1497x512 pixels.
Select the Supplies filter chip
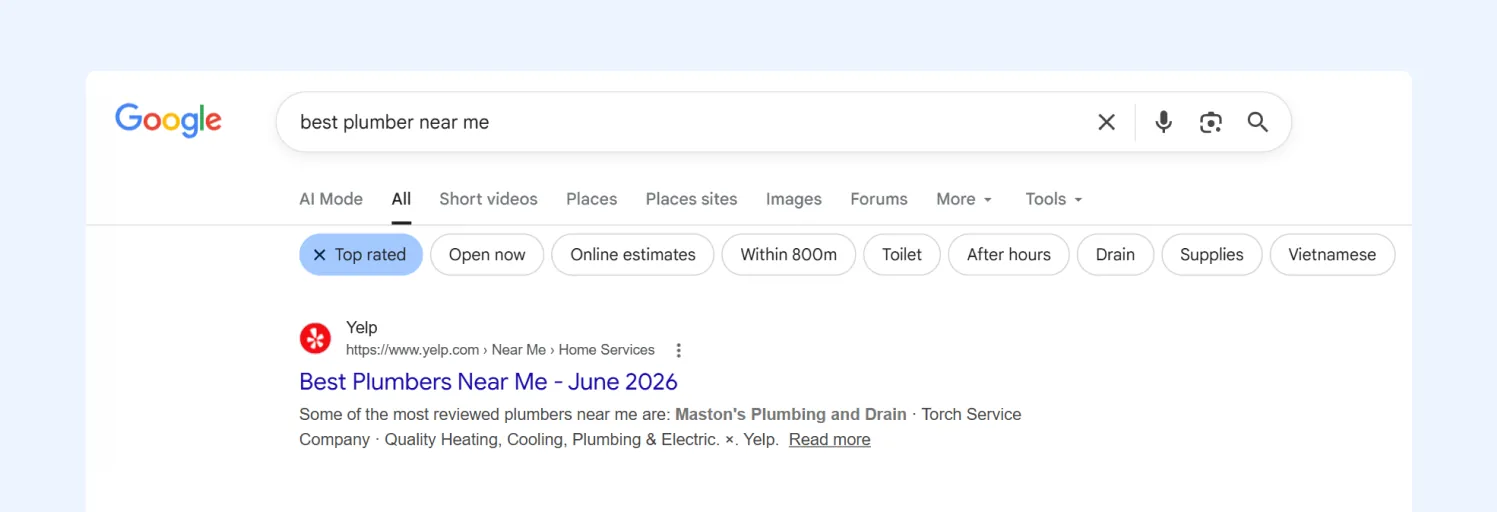[1212, 255]
